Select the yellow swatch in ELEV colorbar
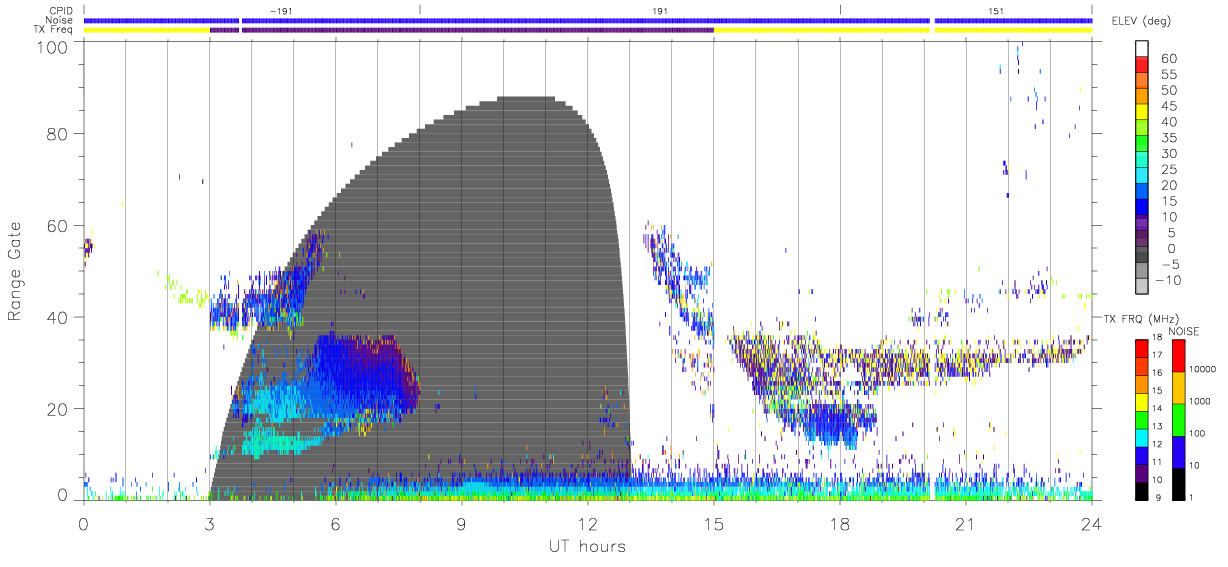The height and width of the screenshot is (567, 1228). tap(1143, 114)
